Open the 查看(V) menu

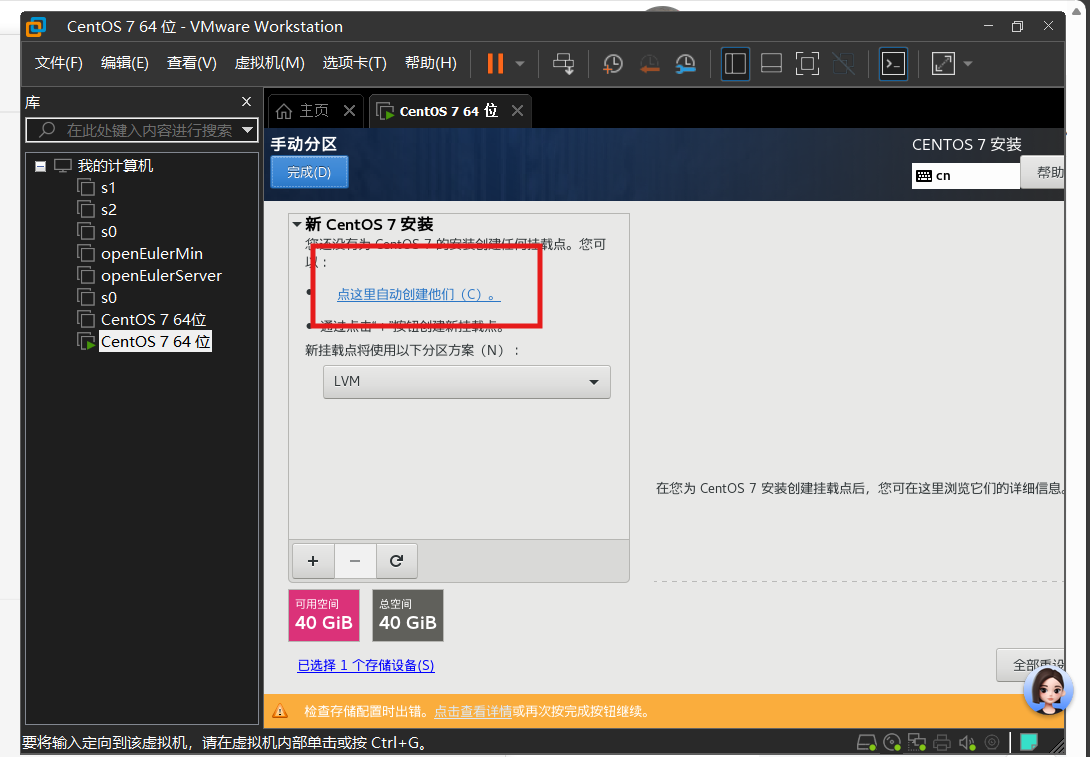192,63
